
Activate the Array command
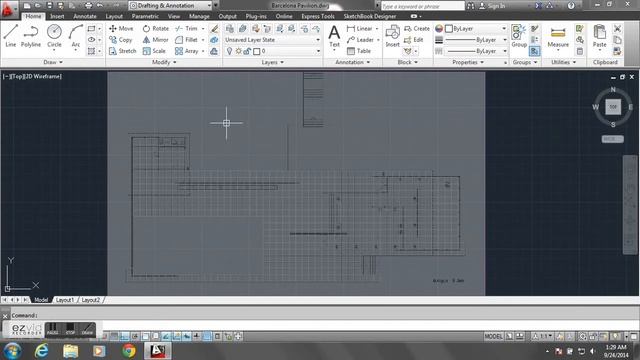187,51
